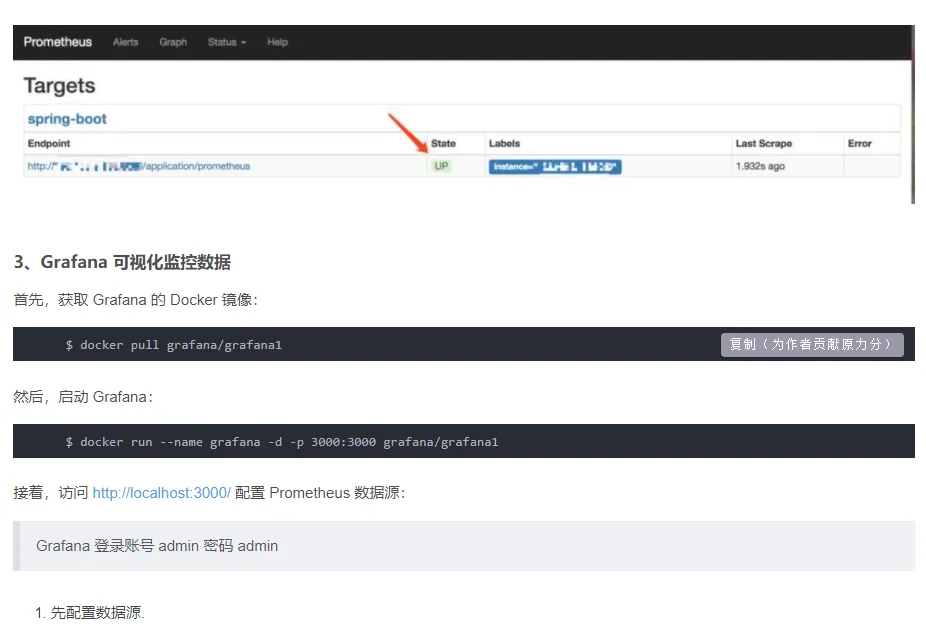Click the blue instance label badge

pos(555,166)
